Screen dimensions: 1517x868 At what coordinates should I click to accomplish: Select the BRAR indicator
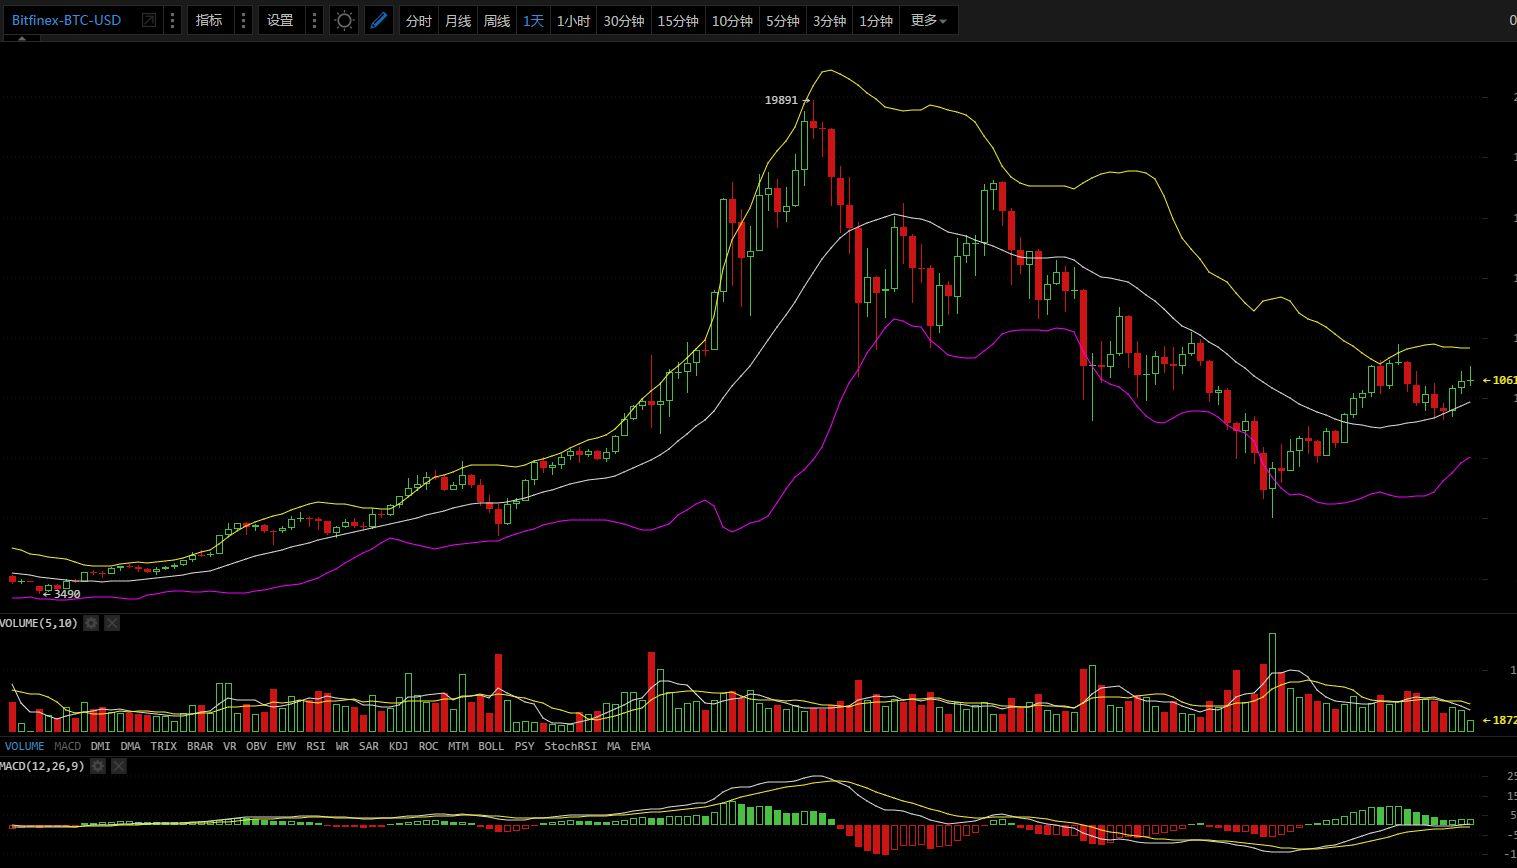click(x=200, y=746)
